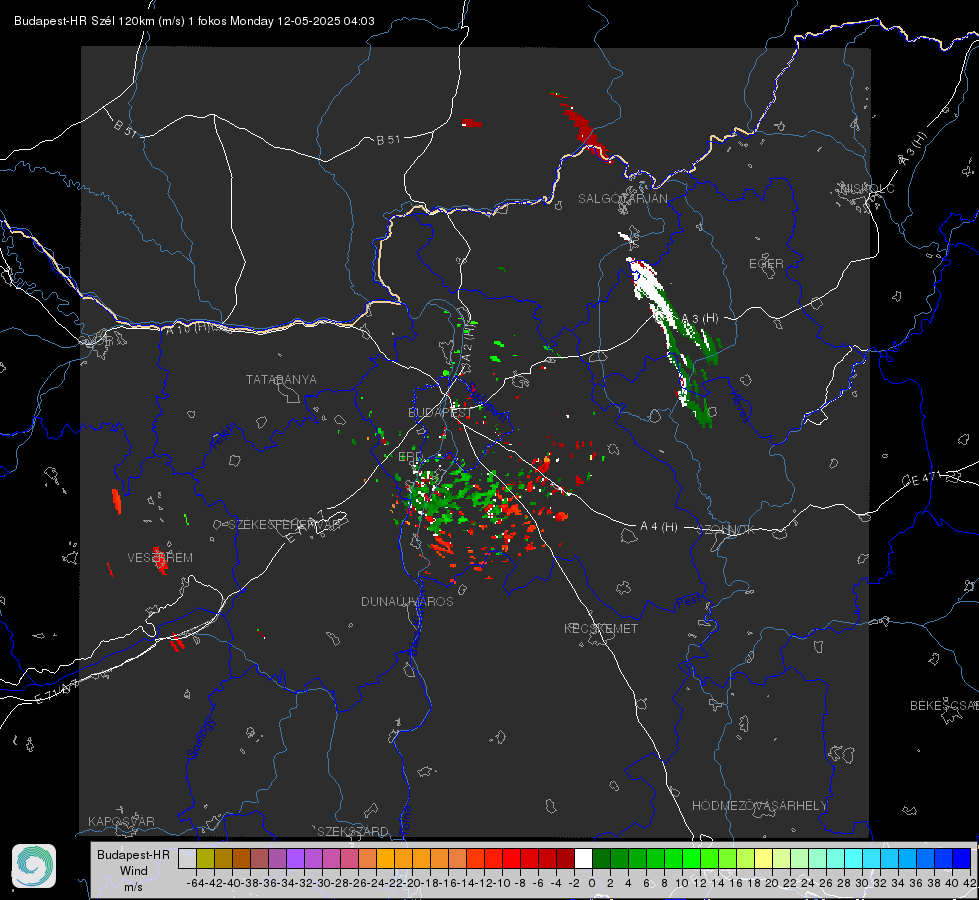Click the SZÉKESFEHÉRVÁR city label

[x=287, y=525]
